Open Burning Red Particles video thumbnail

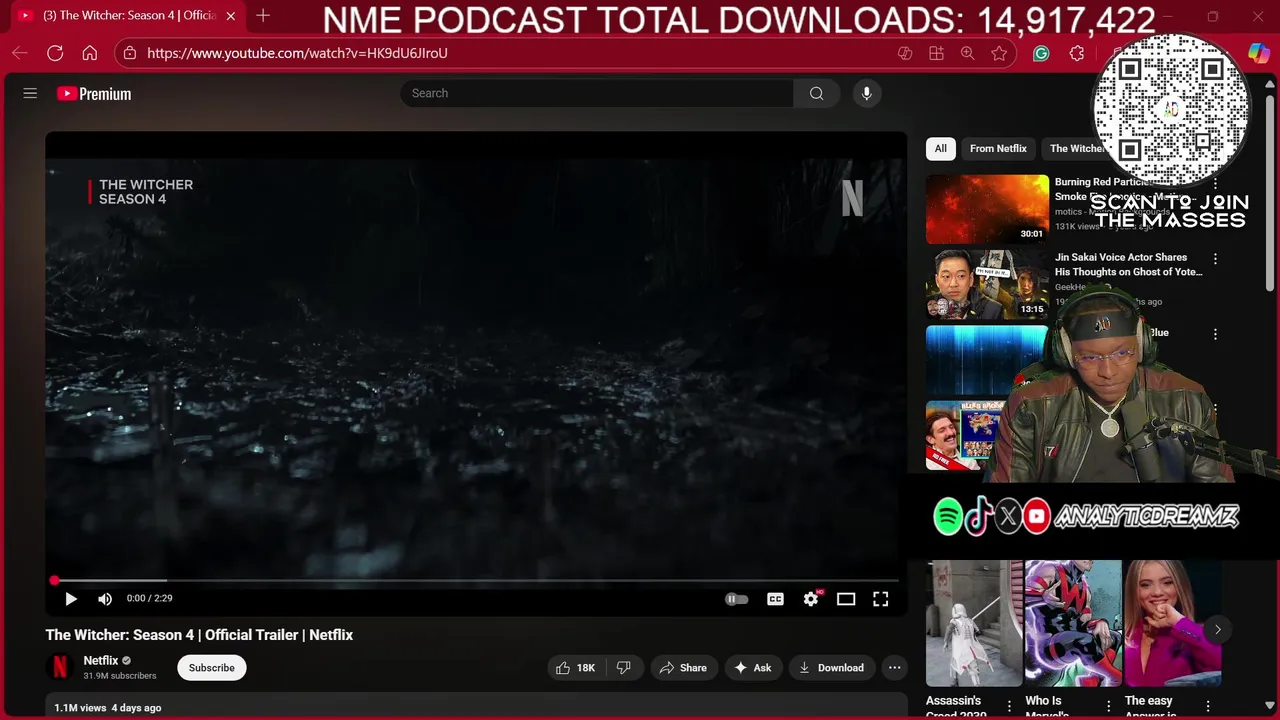click(987, 209)
